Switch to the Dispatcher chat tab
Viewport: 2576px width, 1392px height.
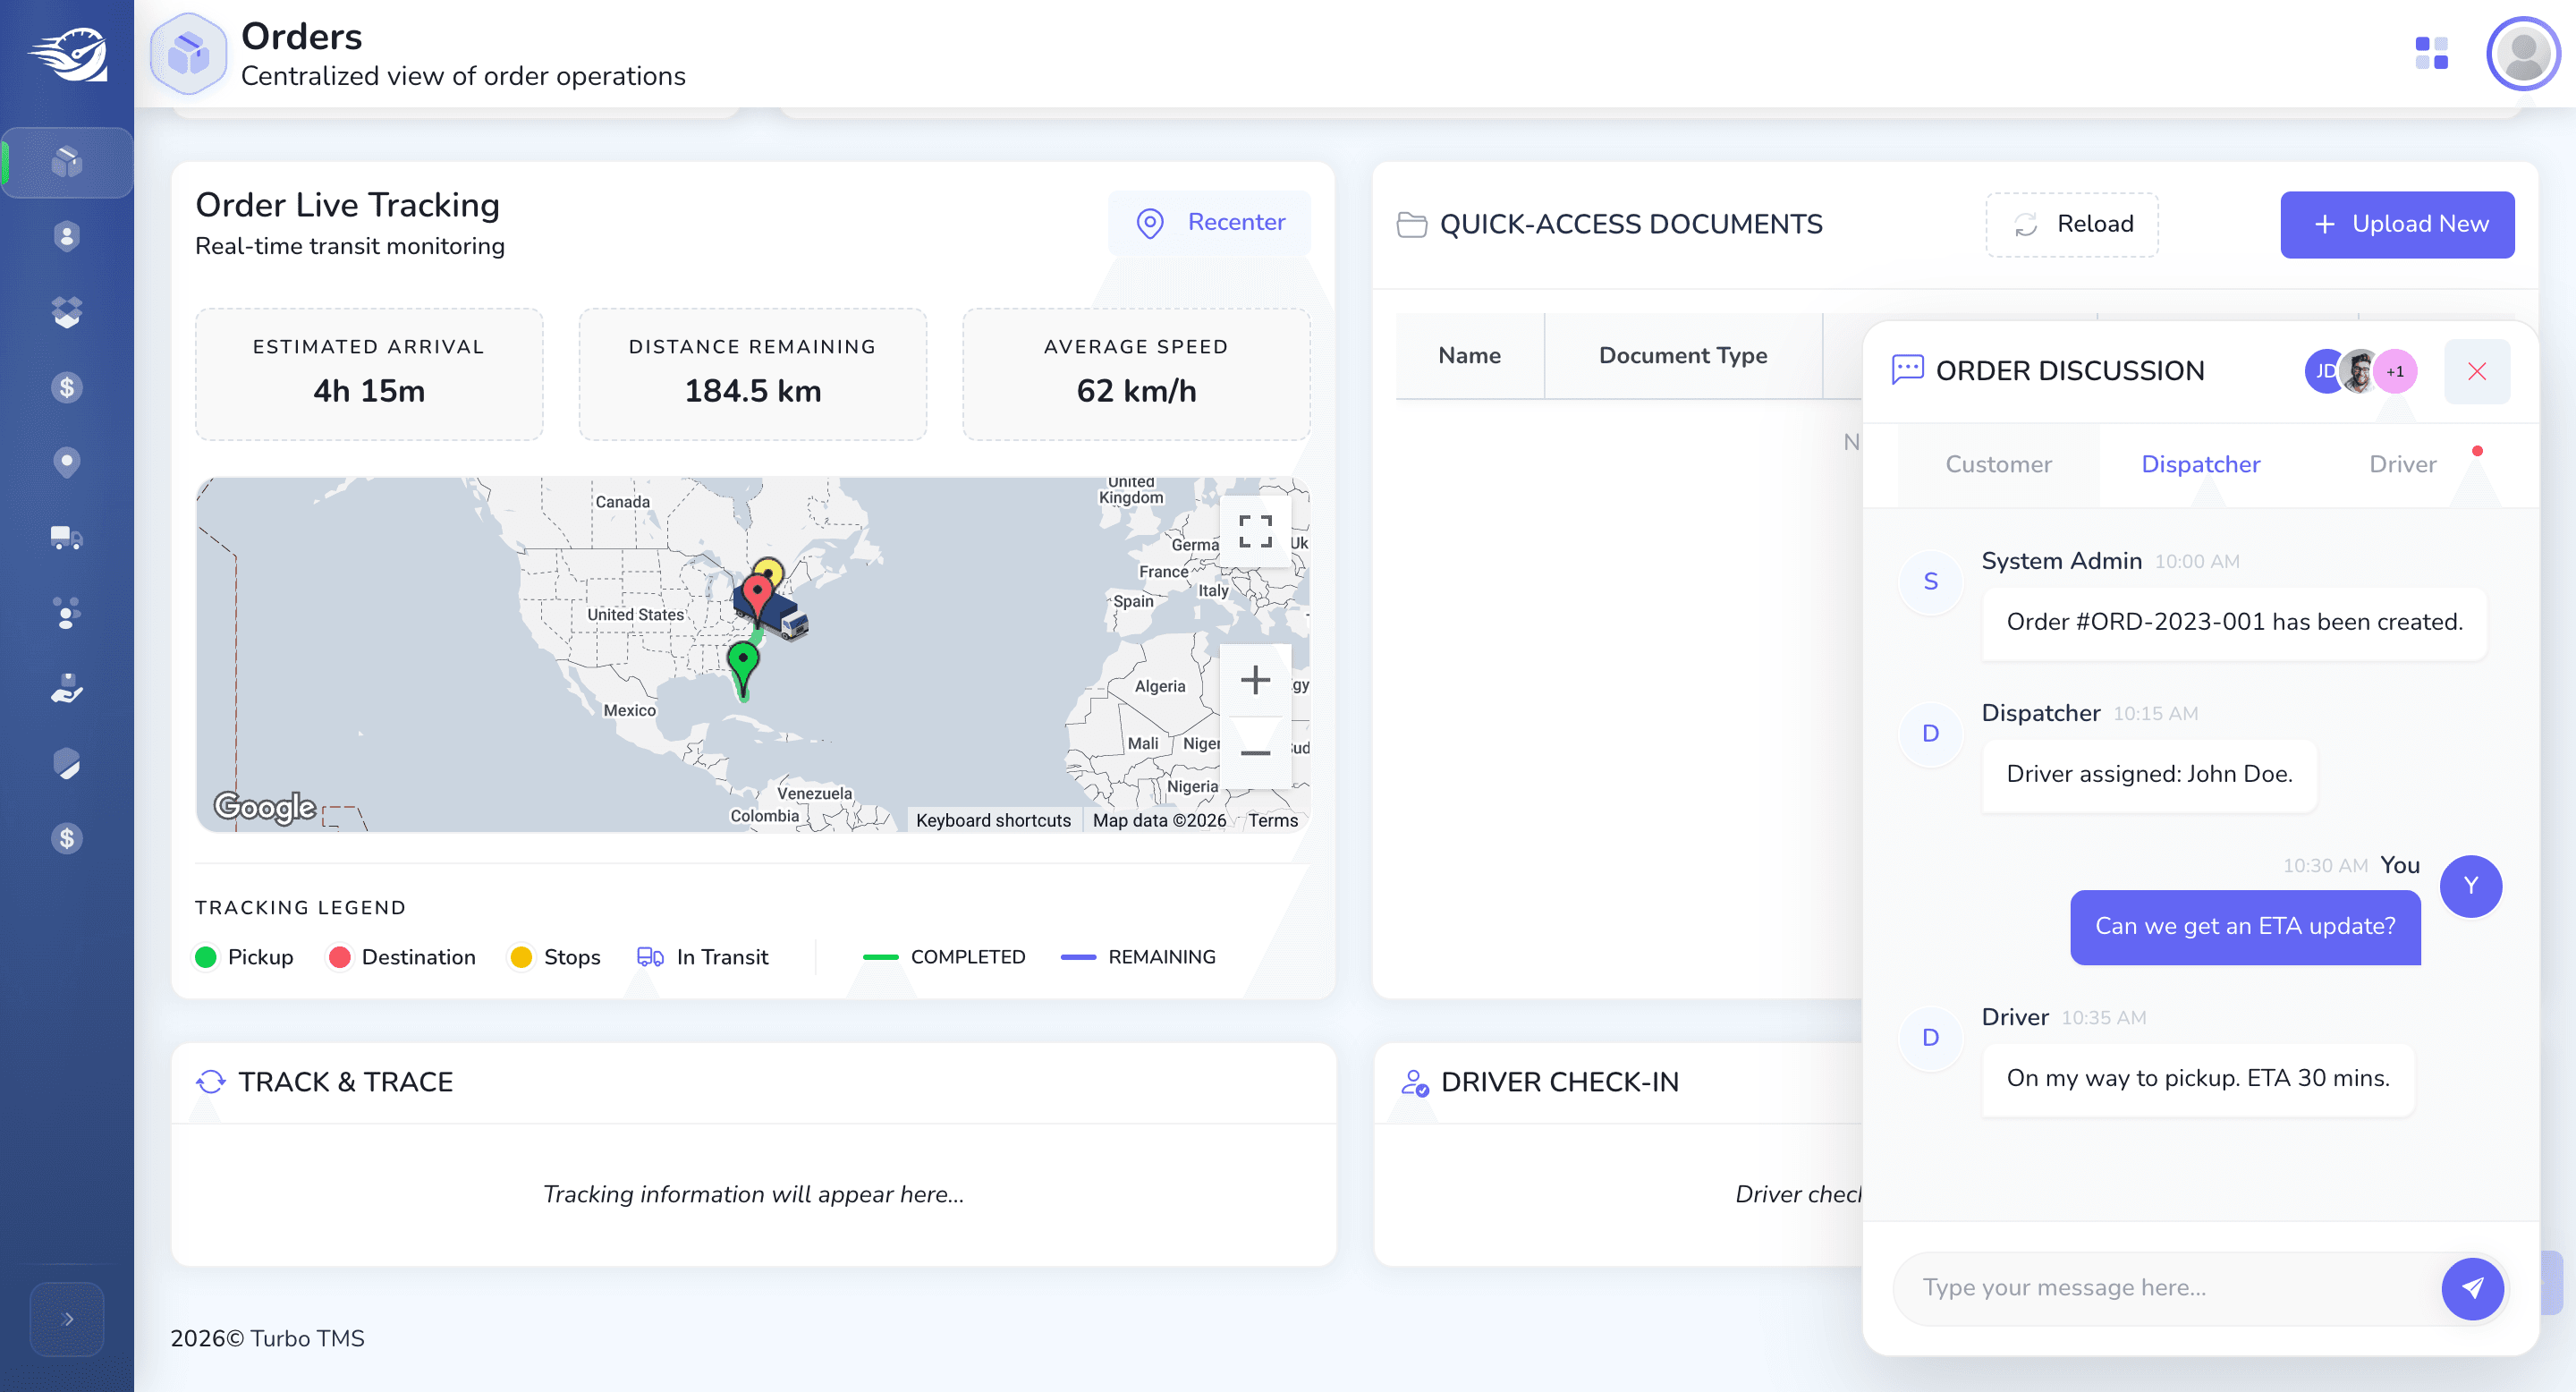tap(2199, 464)
